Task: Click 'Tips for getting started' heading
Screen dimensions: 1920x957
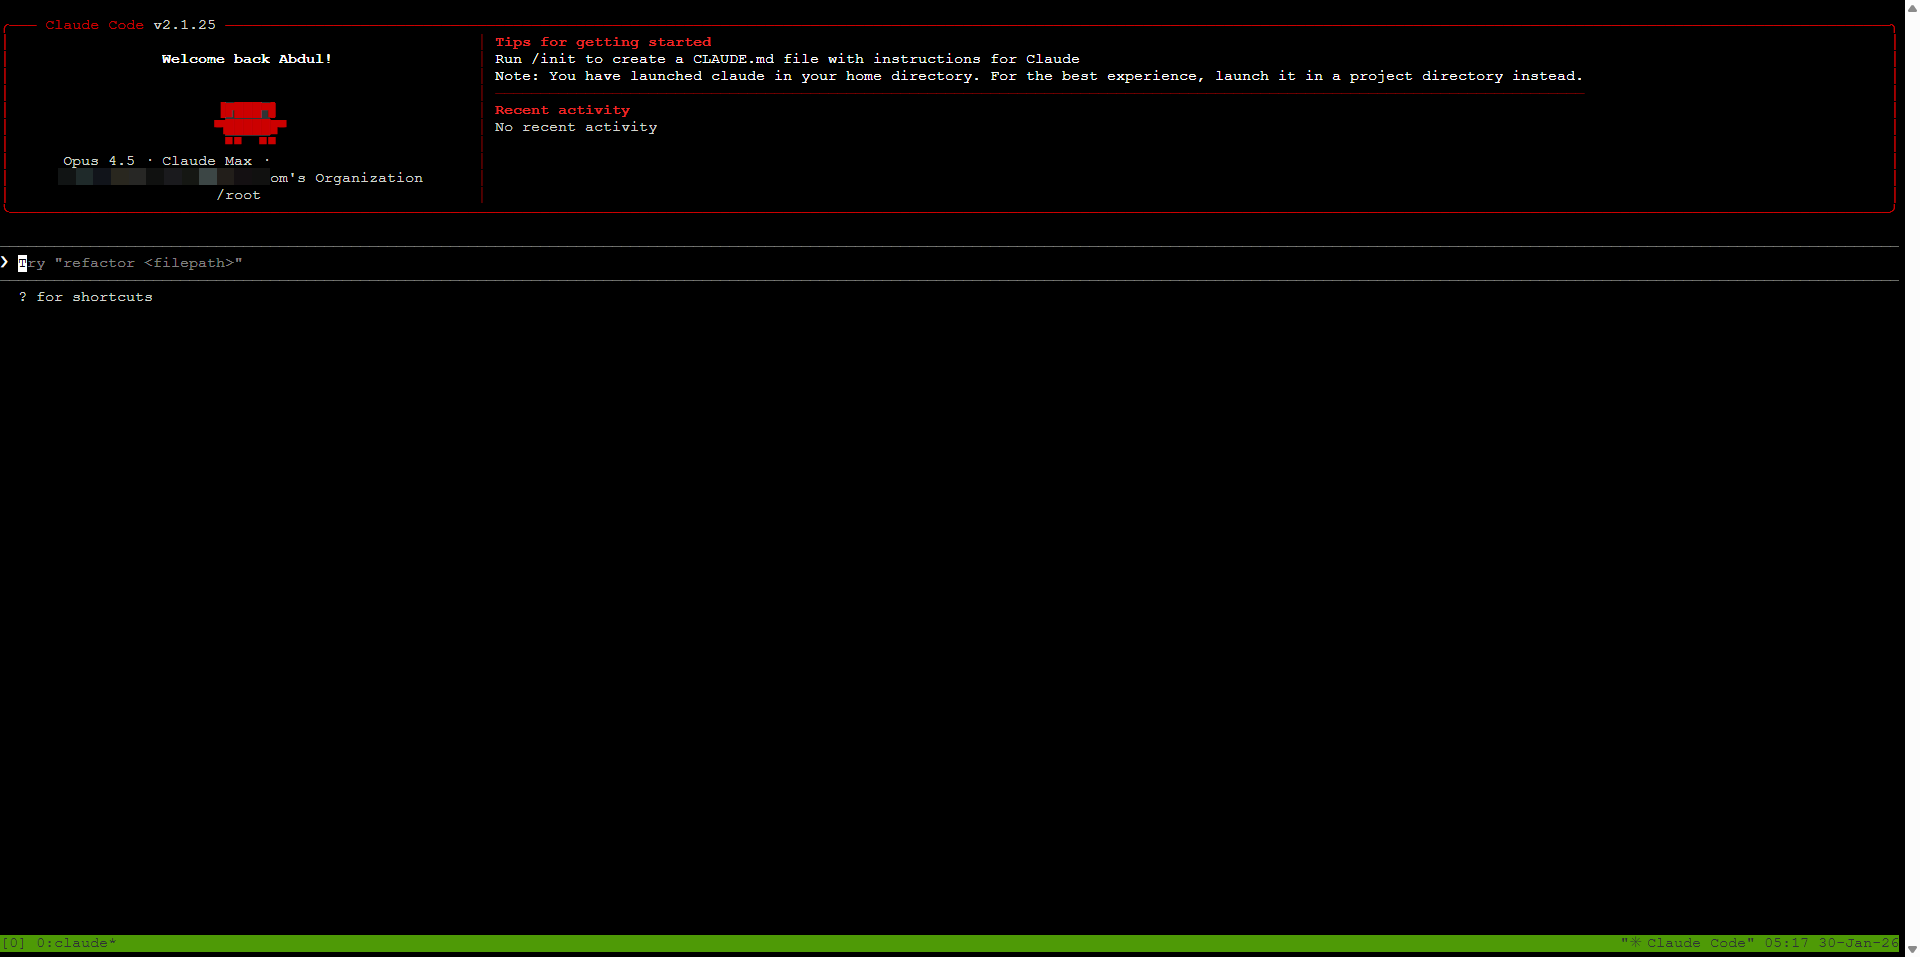Action: tap(603, 42)
